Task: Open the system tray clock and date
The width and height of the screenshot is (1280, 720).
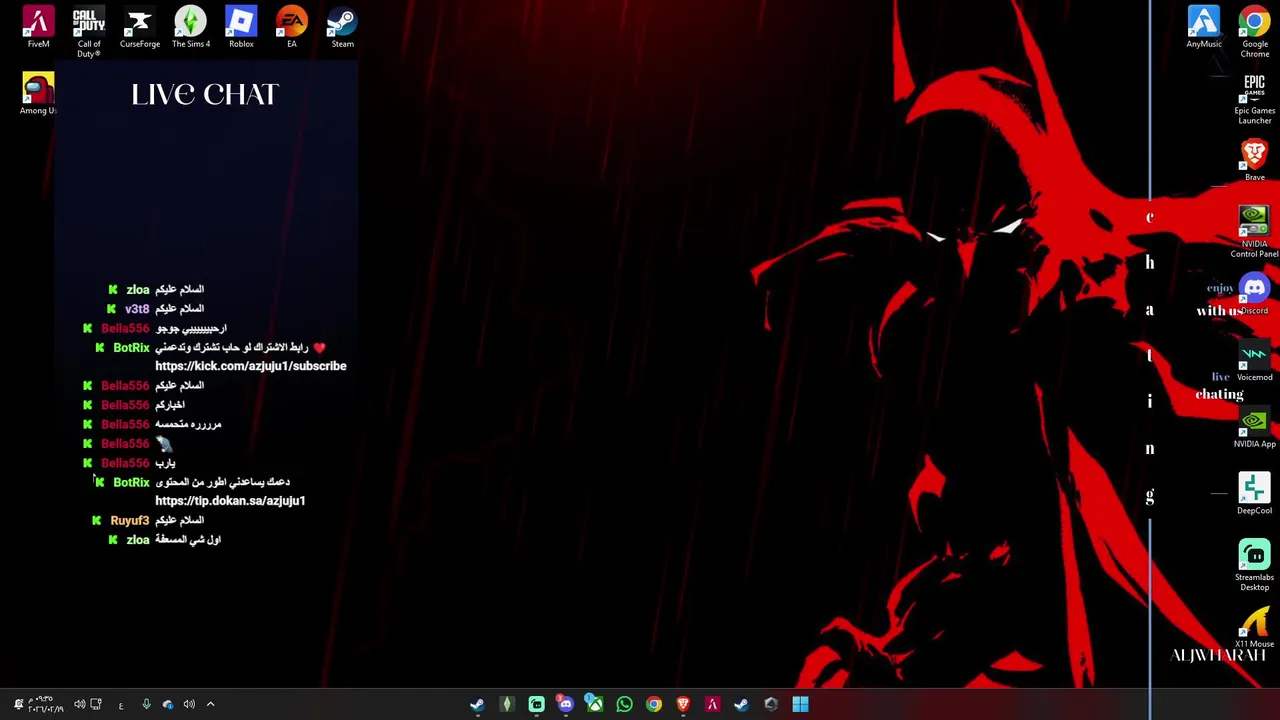Action: pos(46,704)
